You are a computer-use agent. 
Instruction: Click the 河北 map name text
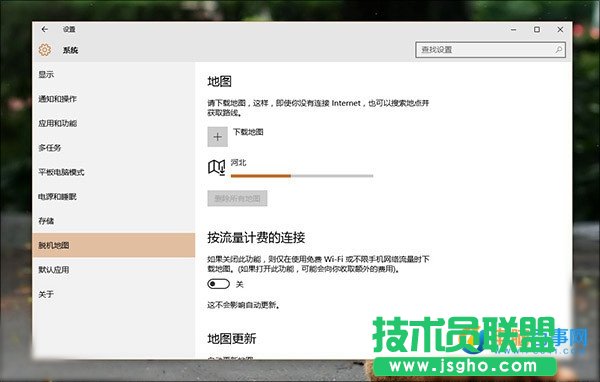[x=238, y=163]
